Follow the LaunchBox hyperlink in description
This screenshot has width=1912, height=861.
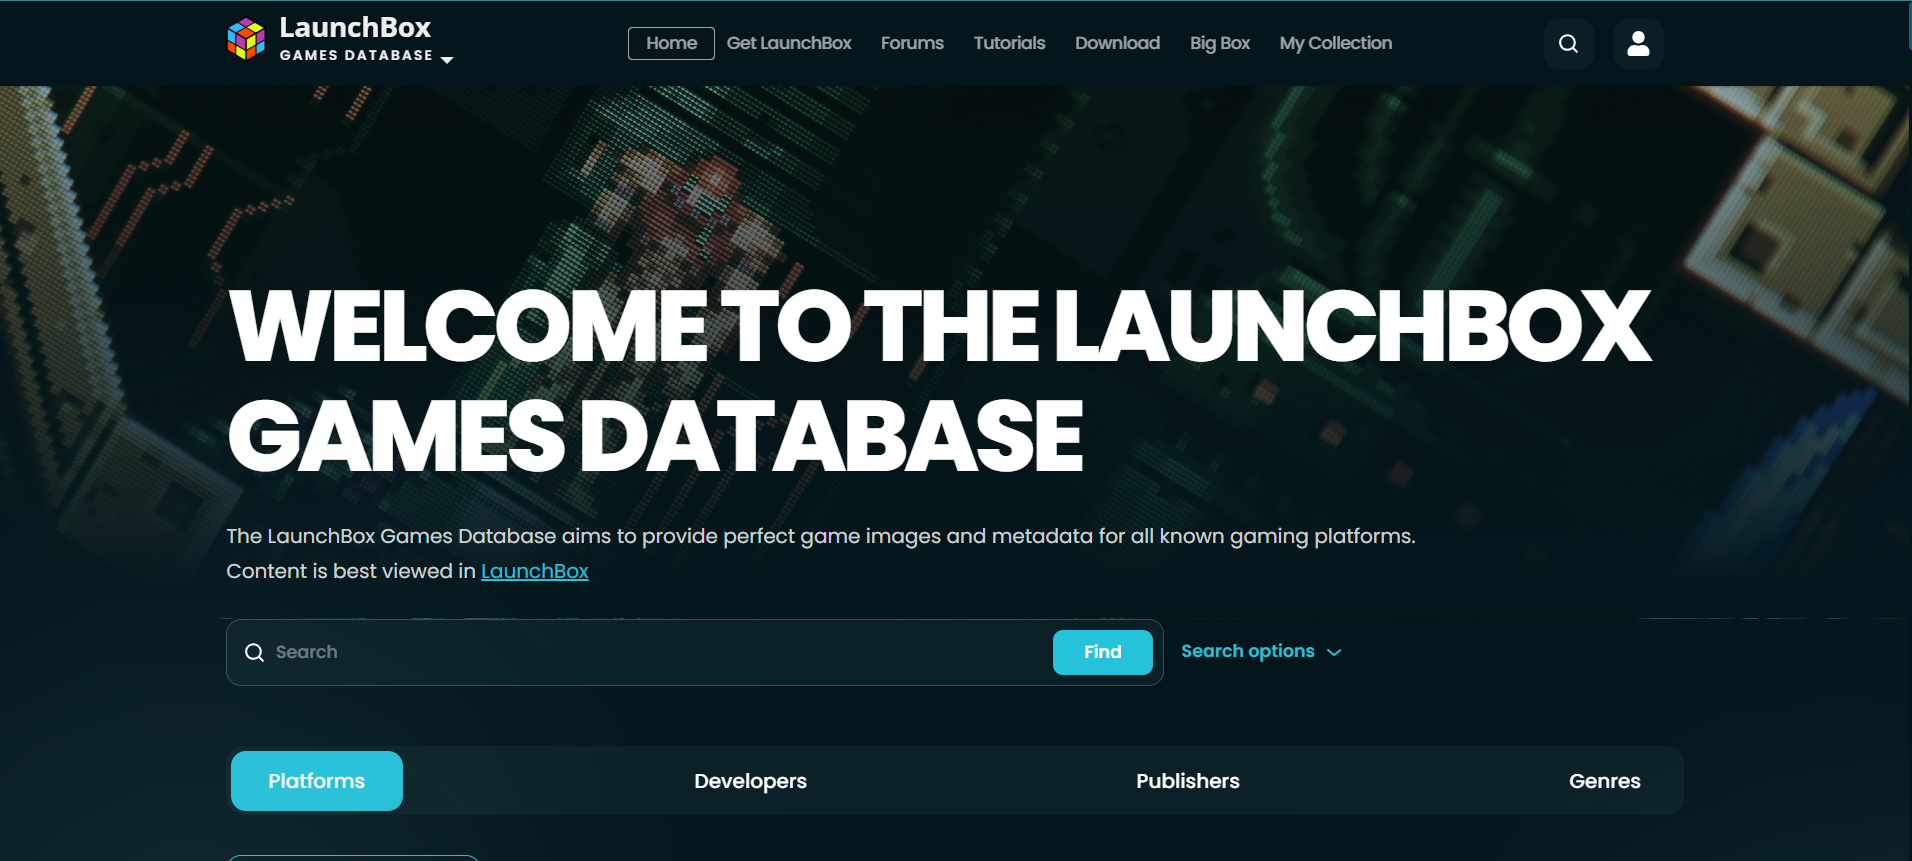point(535,571)
